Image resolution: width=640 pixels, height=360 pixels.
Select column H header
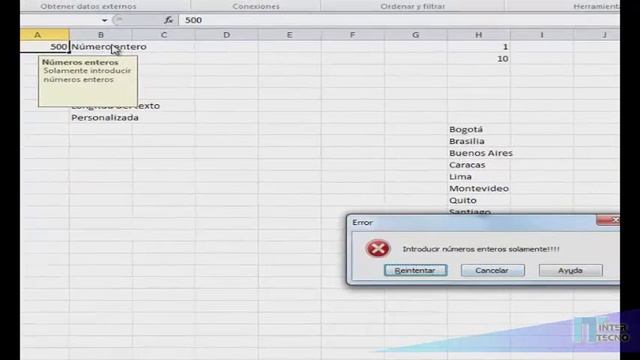[x=478, y=35]
